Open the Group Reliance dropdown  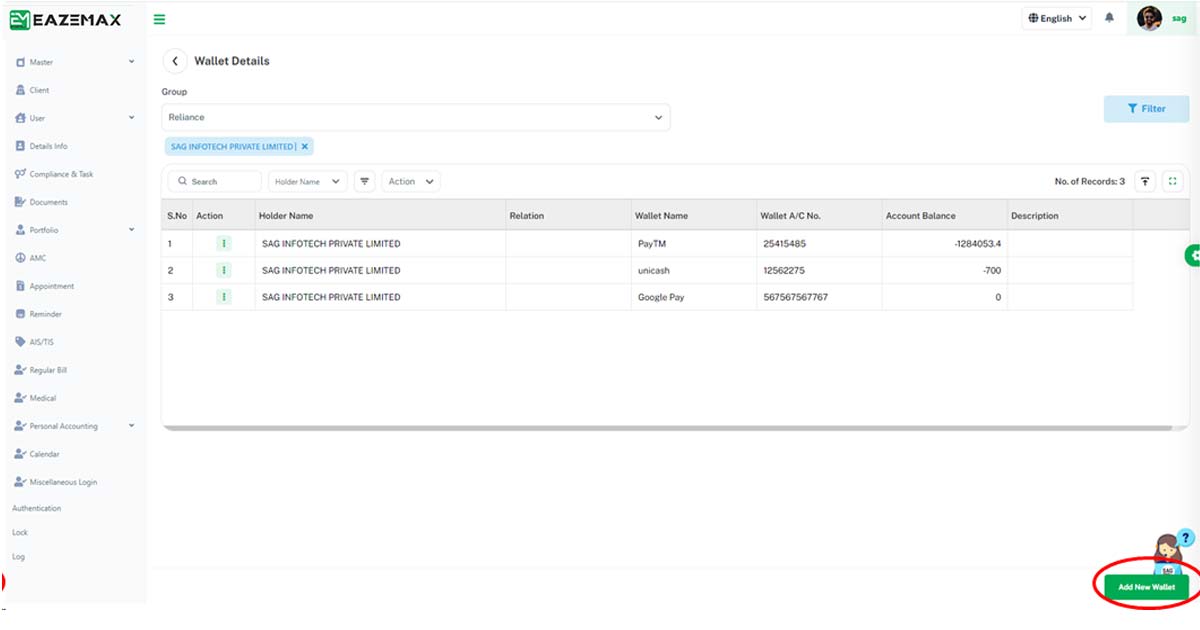coord(416,117)
